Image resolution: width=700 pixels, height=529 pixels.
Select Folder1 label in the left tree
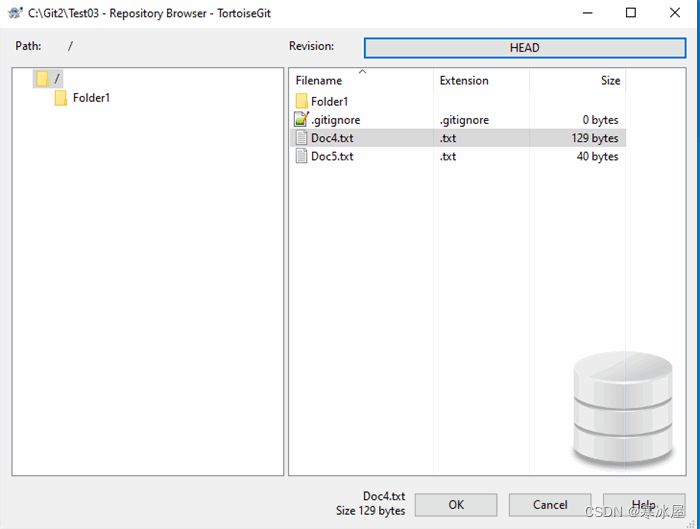pos(91,98)
